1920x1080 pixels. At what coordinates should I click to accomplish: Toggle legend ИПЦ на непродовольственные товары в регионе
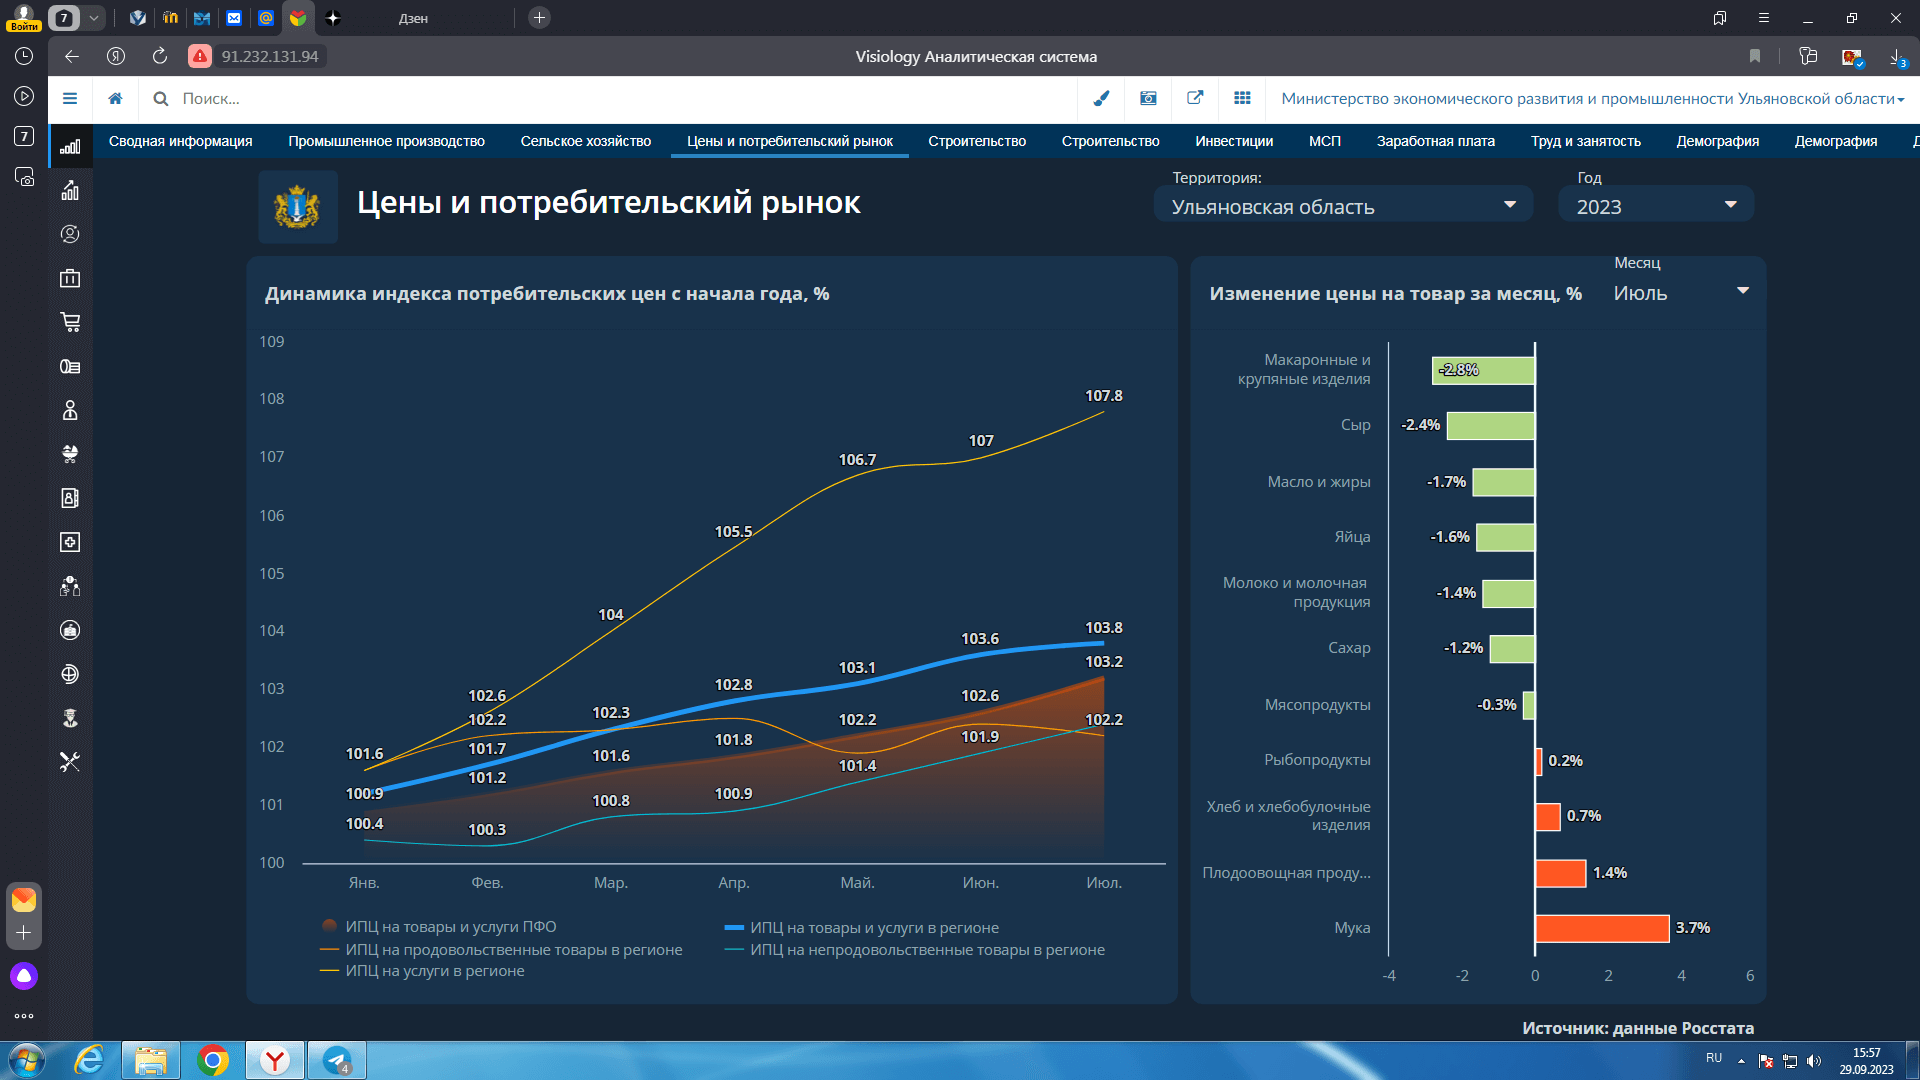[x=915, y=950]
